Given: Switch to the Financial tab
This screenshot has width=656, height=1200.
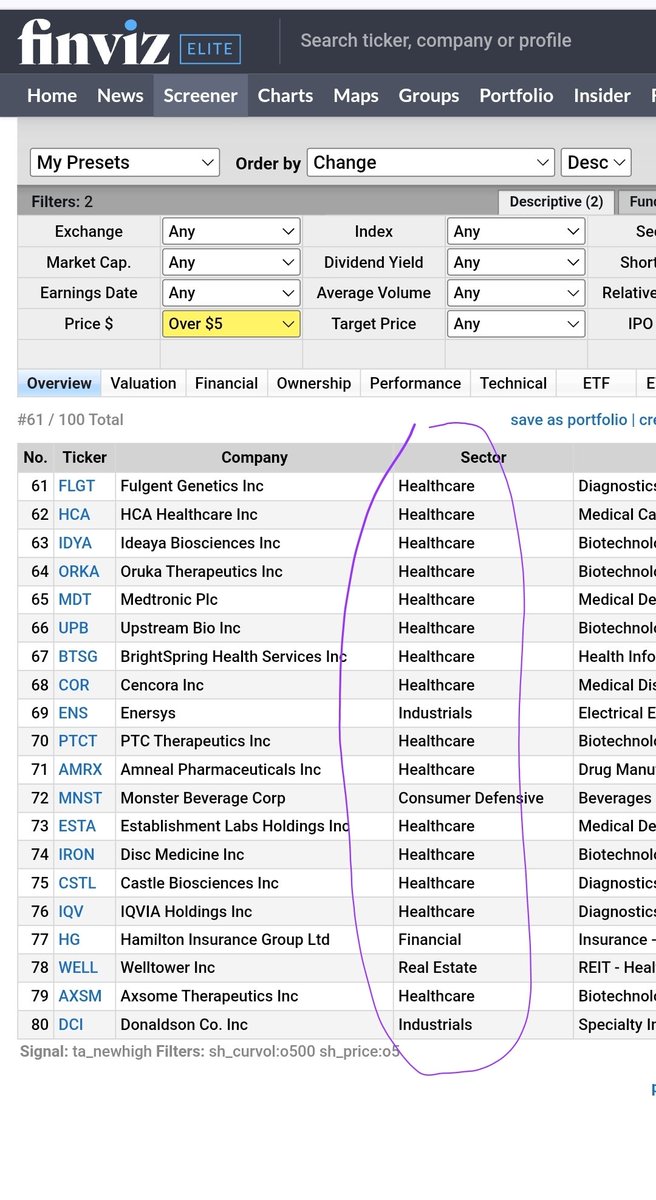Looking at the screenshot, I should 226,383.
